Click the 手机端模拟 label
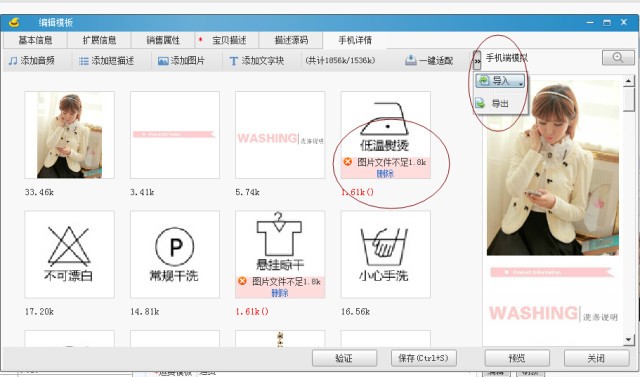The height and width of the screenshot is (377, 640). click(x=507, y=58)
